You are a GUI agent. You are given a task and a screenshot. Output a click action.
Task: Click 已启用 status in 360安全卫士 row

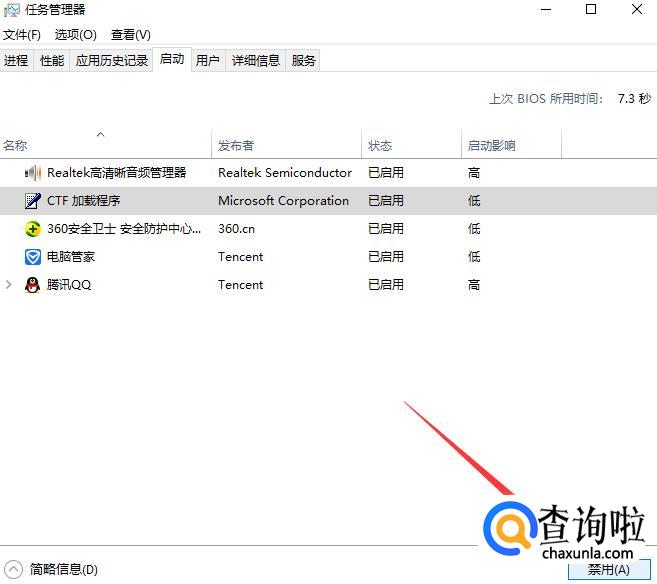point(386,229)
